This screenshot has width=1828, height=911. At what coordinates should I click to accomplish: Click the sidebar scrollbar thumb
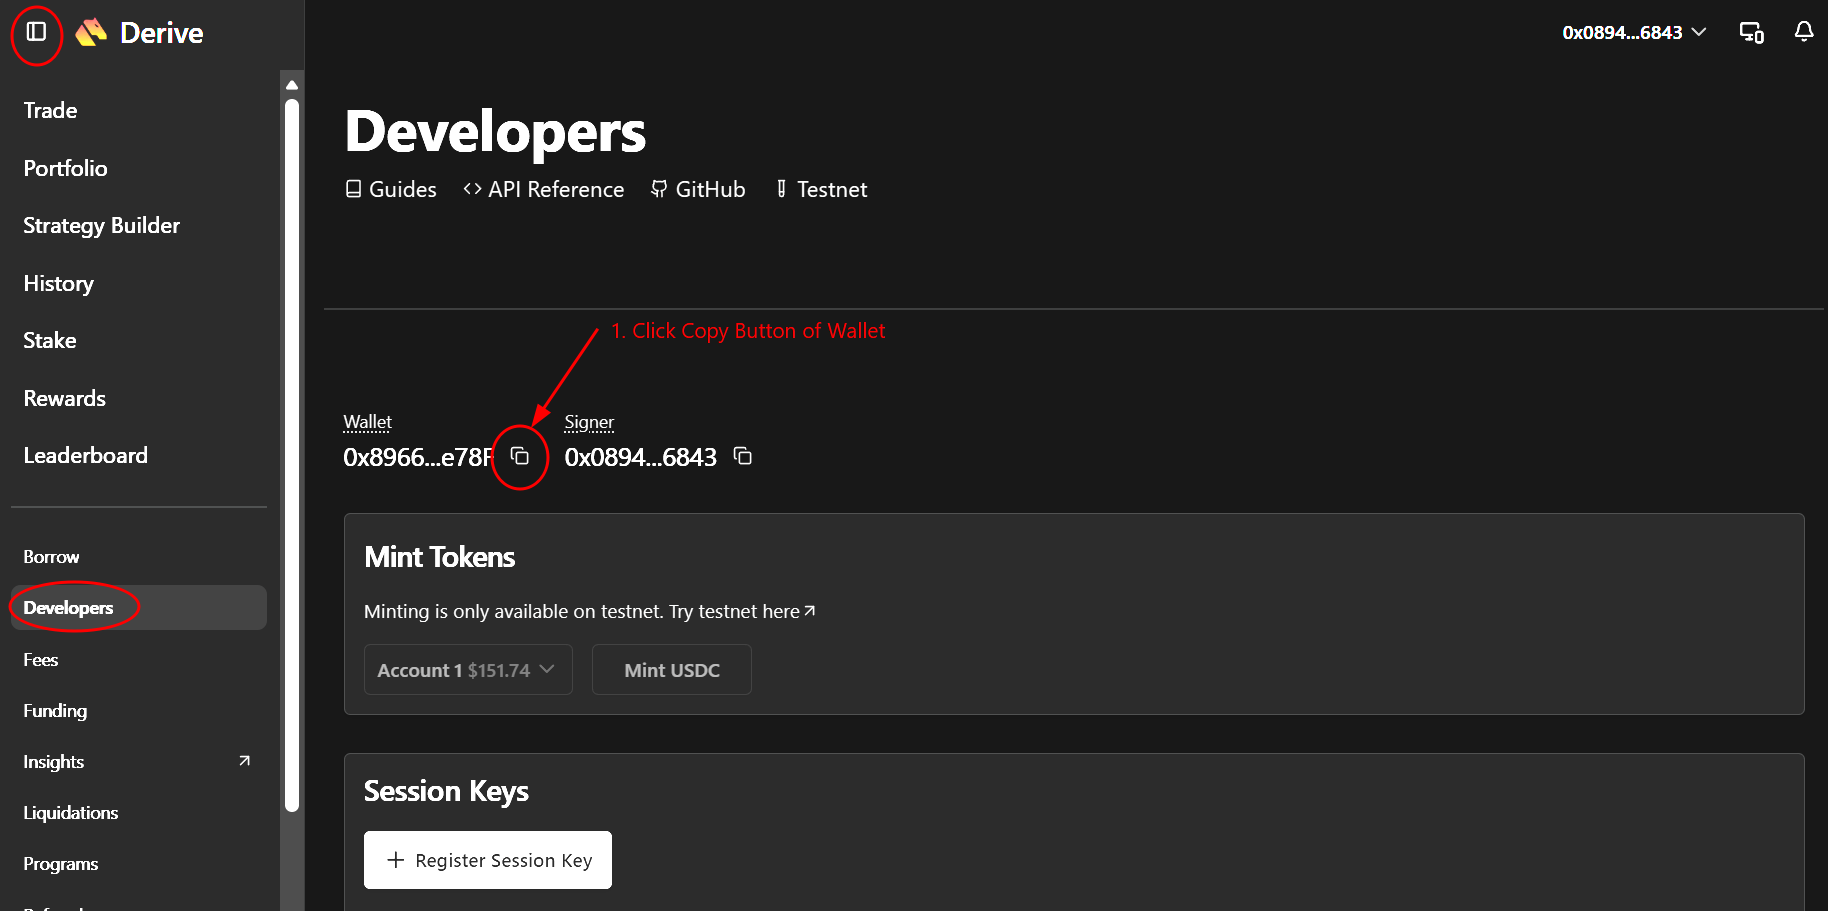tap(292, 455)
